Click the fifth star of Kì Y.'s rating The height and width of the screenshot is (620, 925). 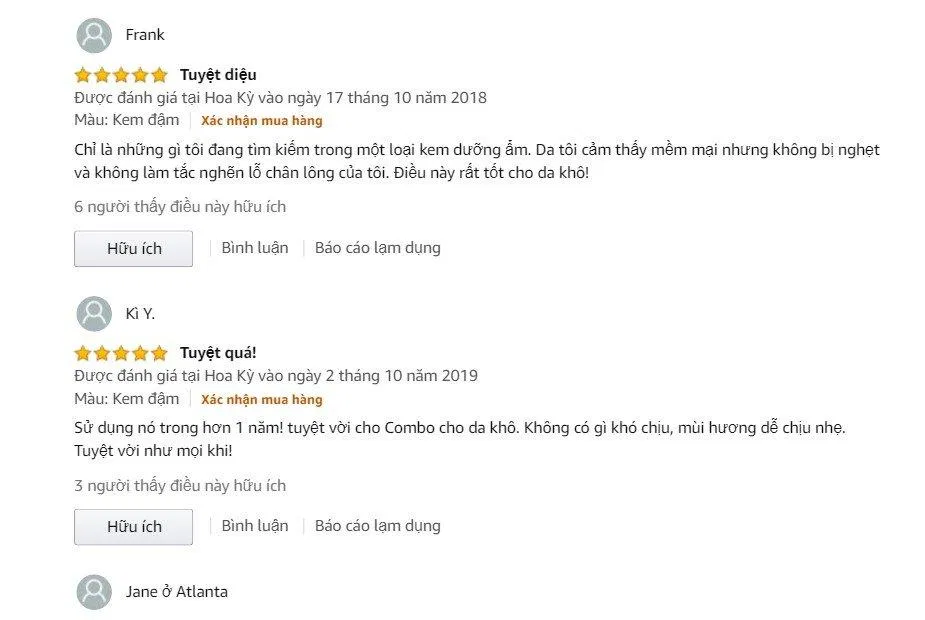coord(158,353)
